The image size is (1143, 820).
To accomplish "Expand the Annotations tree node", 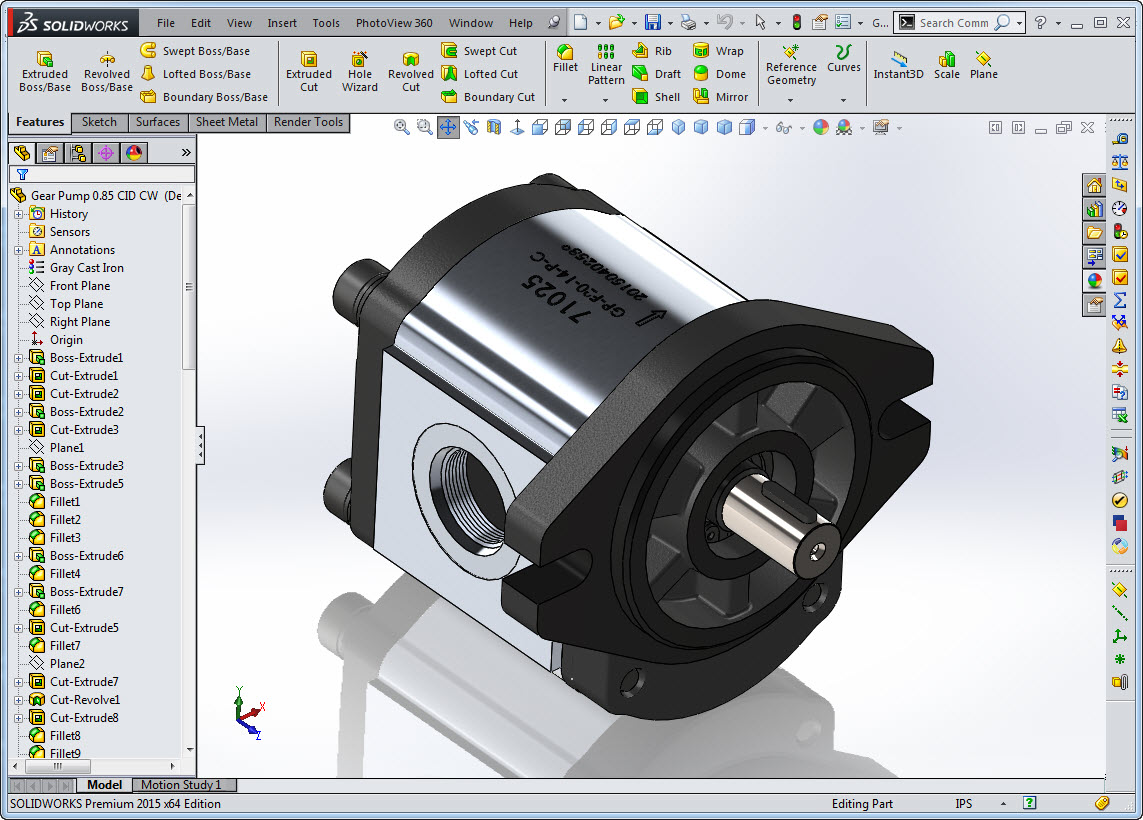I will 18,250.
